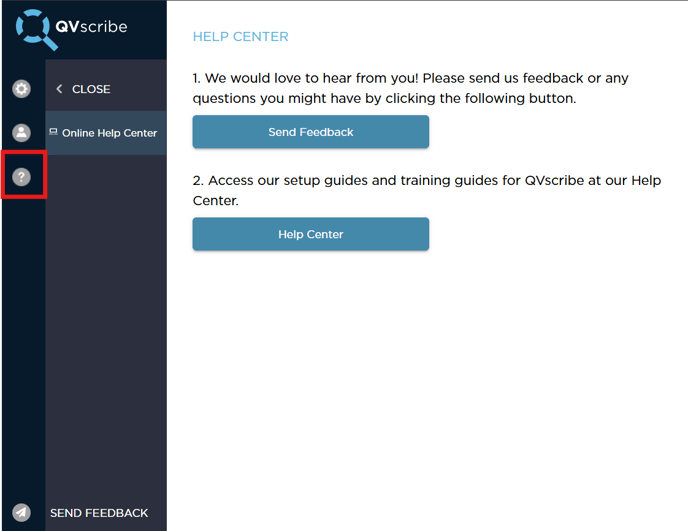The width and height of the screenshot is (688, 531).
Task: Open the user account profile icon
Action: [21, 133]
